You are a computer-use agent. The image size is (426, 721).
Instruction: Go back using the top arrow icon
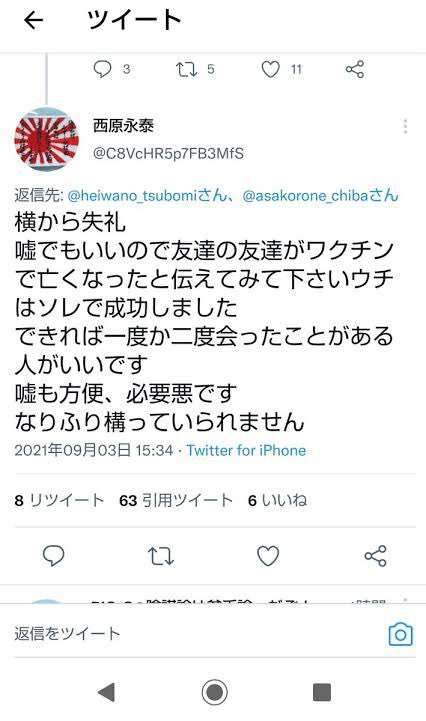click(34, 20)
